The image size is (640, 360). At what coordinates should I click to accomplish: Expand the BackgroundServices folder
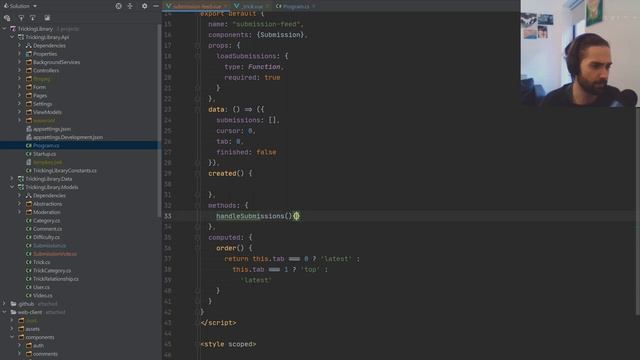click(x=19, y=62)
